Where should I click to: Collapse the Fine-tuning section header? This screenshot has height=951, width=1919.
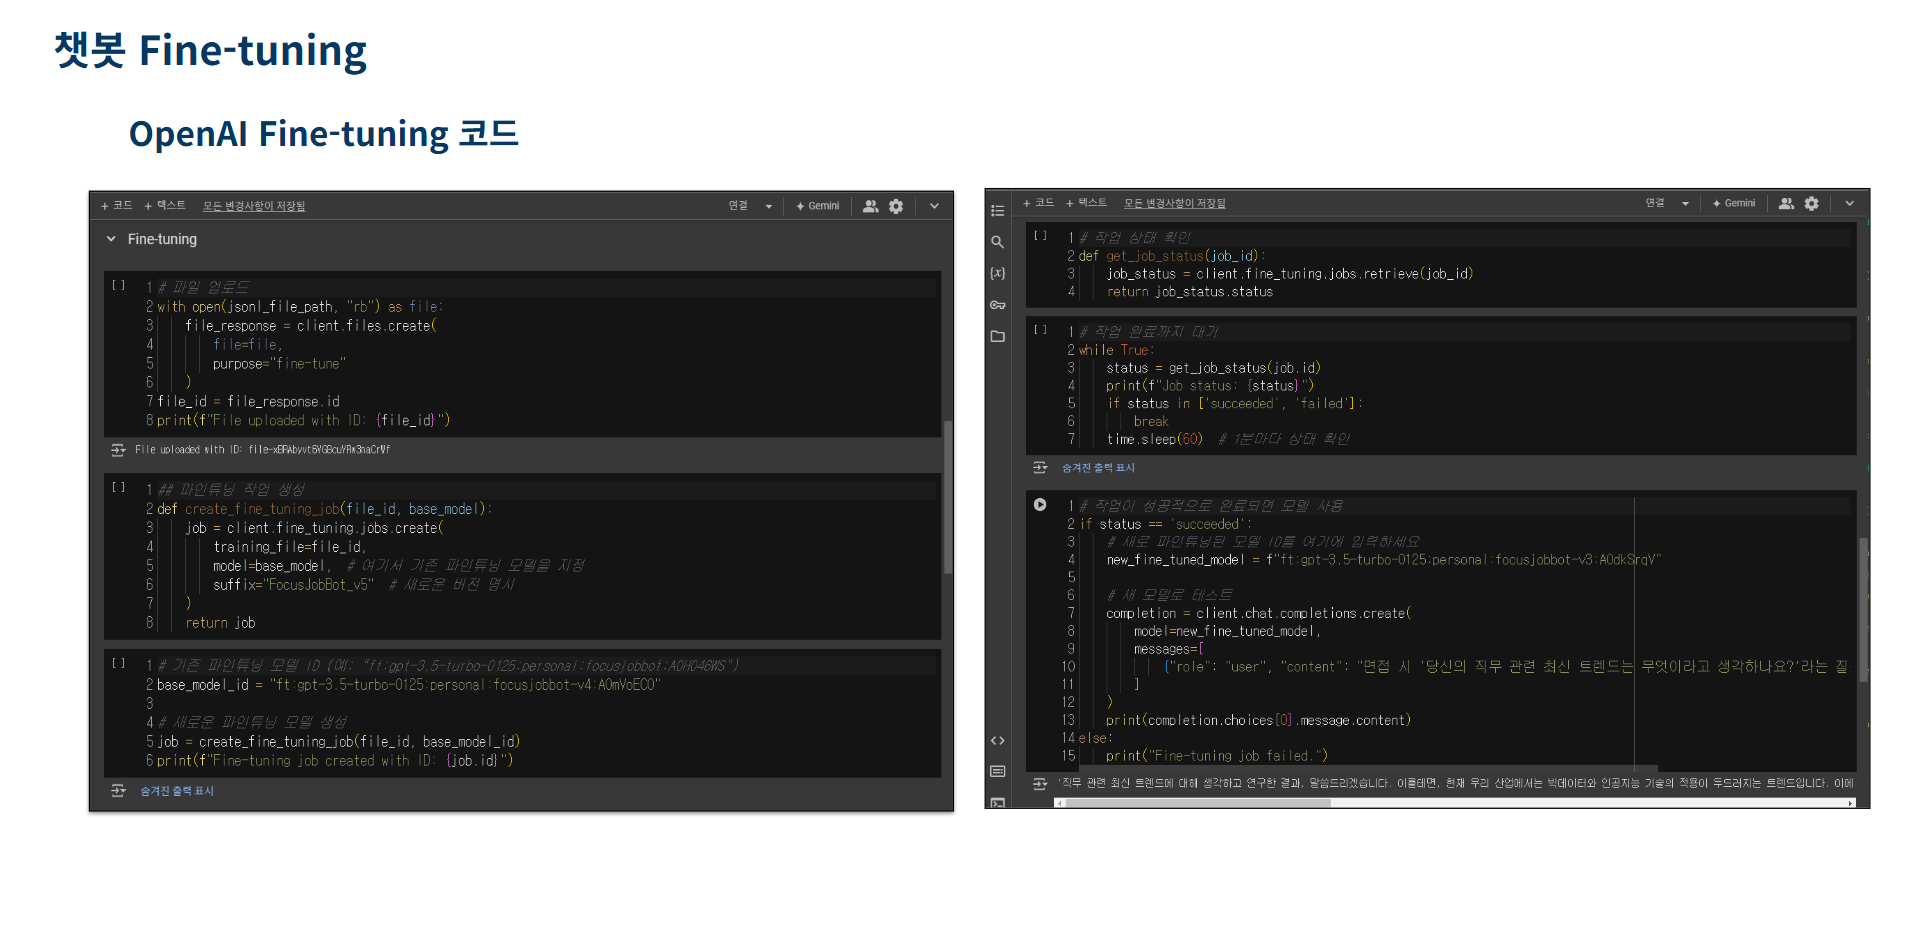click(111, 239)
